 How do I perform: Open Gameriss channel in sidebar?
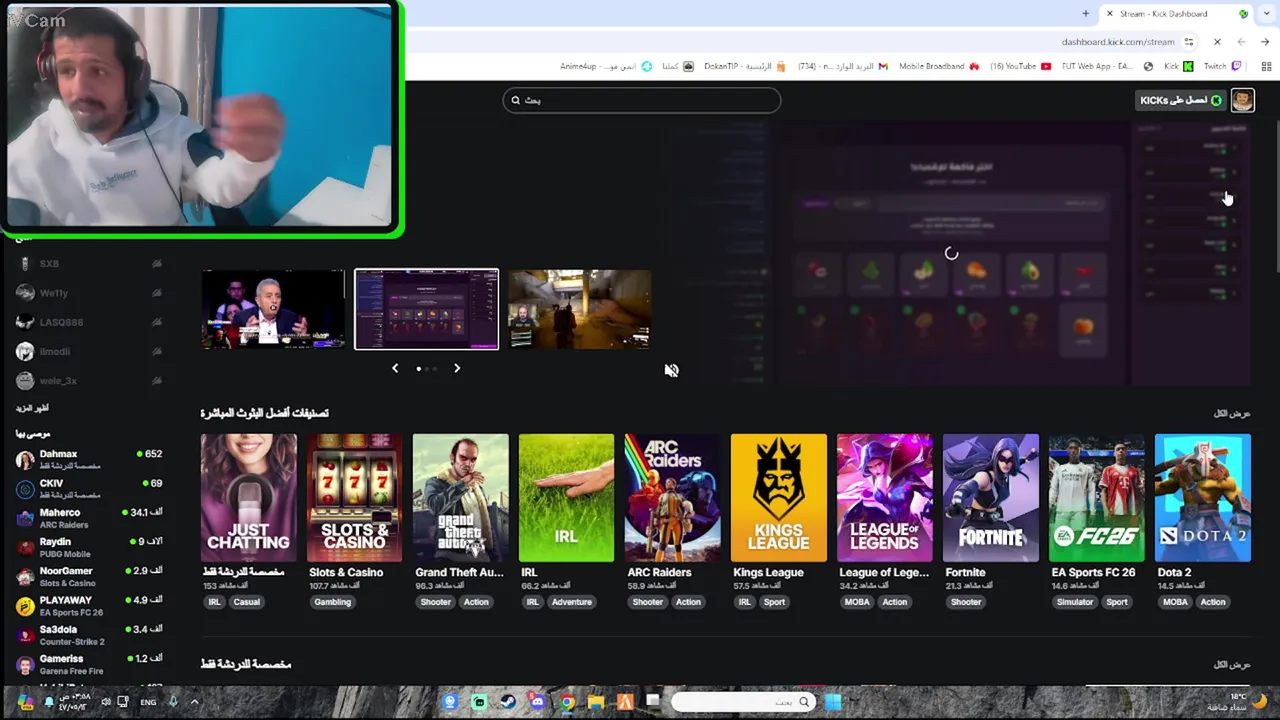click(88, 664)
